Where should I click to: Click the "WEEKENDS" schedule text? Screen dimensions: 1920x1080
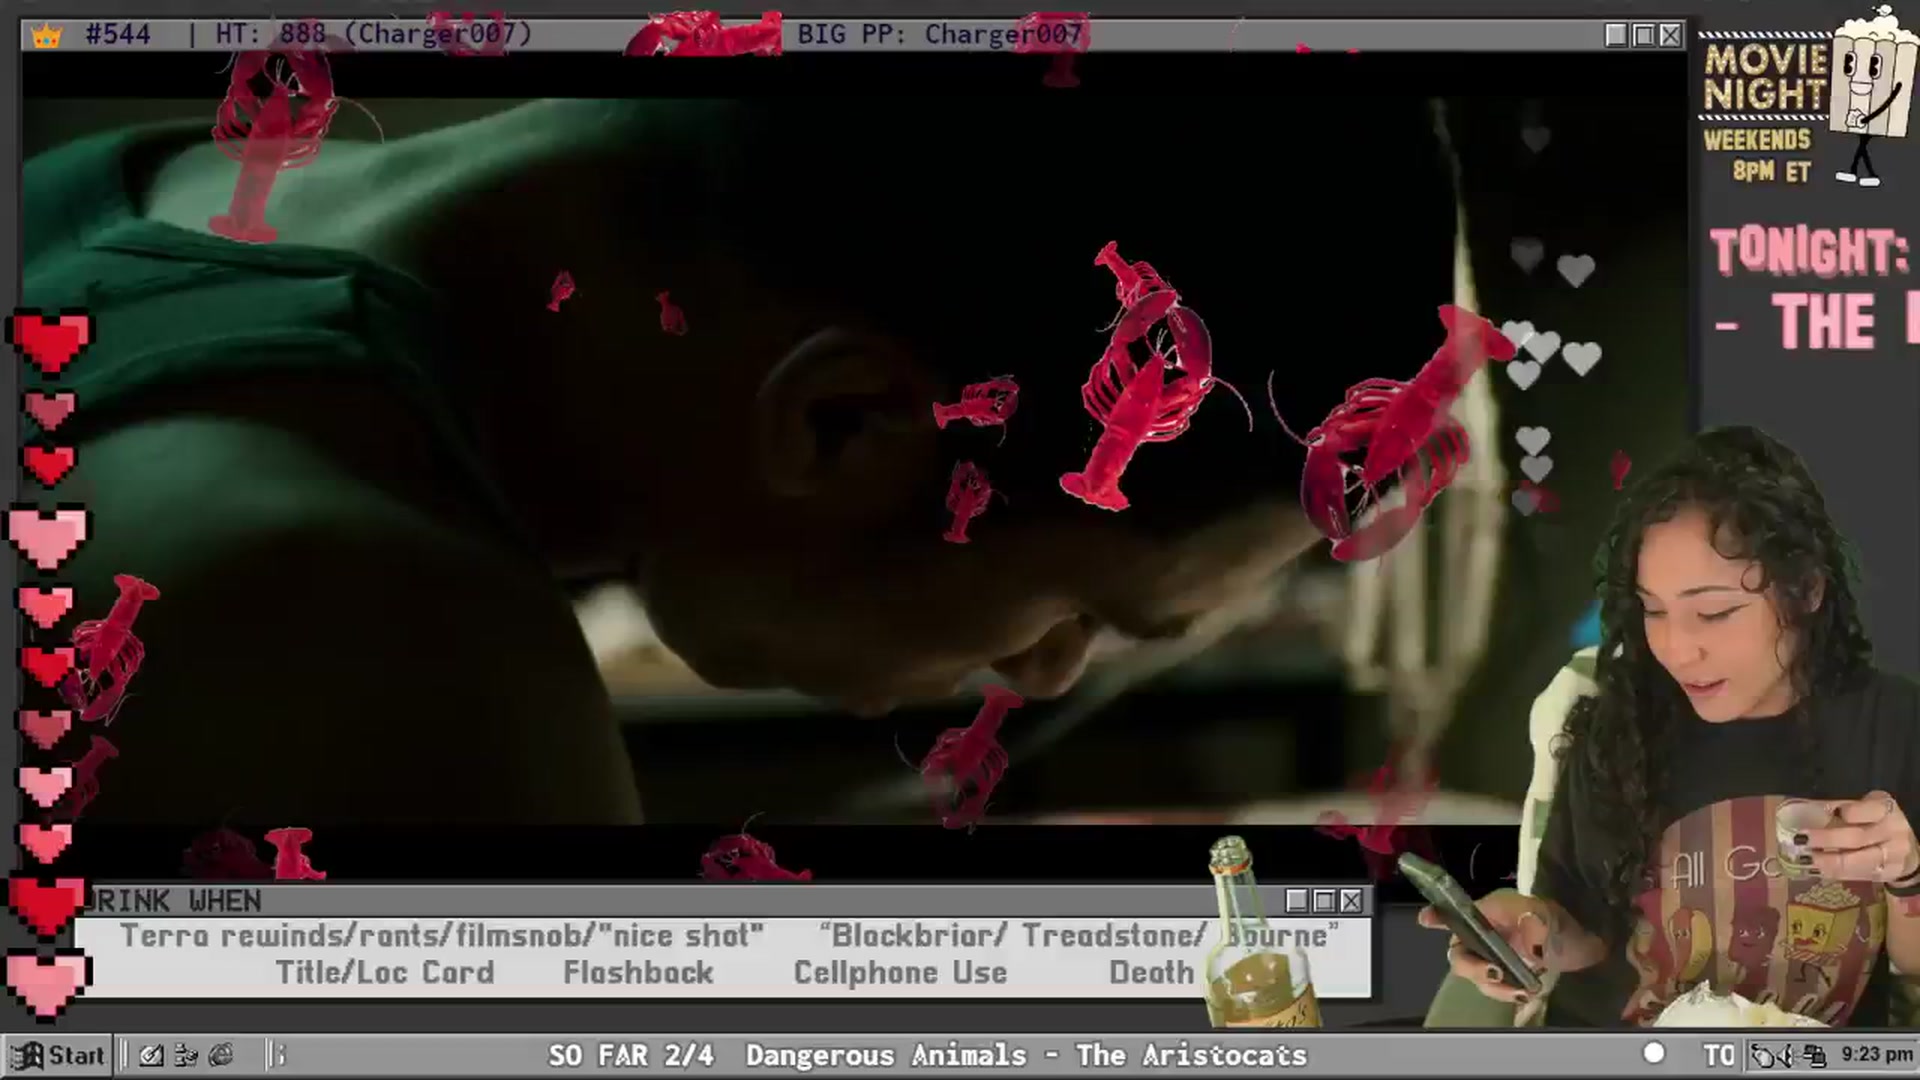point(1757,140)
